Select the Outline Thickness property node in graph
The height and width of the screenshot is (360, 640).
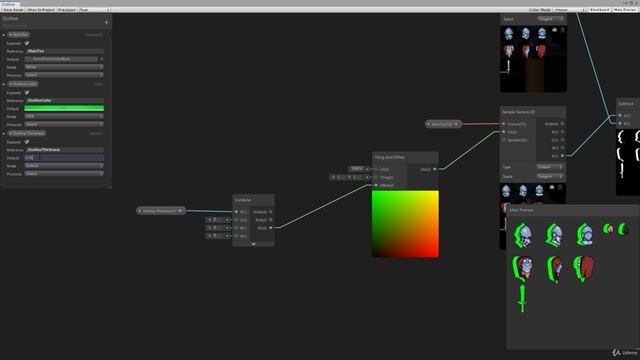(x=161, y=211)
